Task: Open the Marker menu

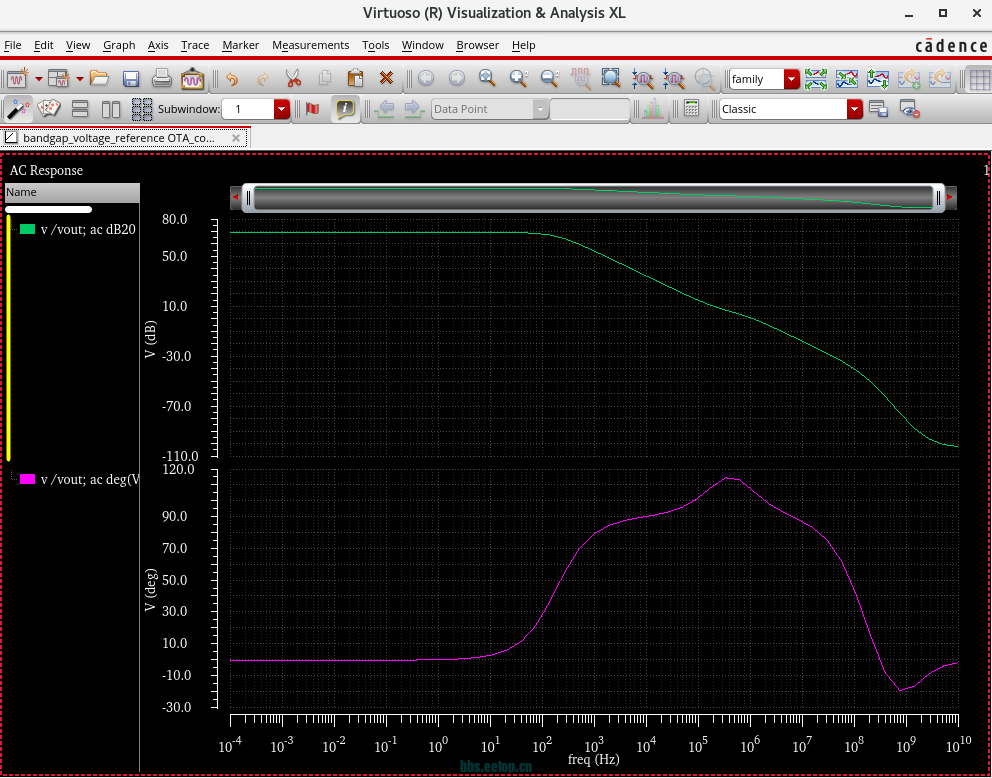Action: coord(240,45)
